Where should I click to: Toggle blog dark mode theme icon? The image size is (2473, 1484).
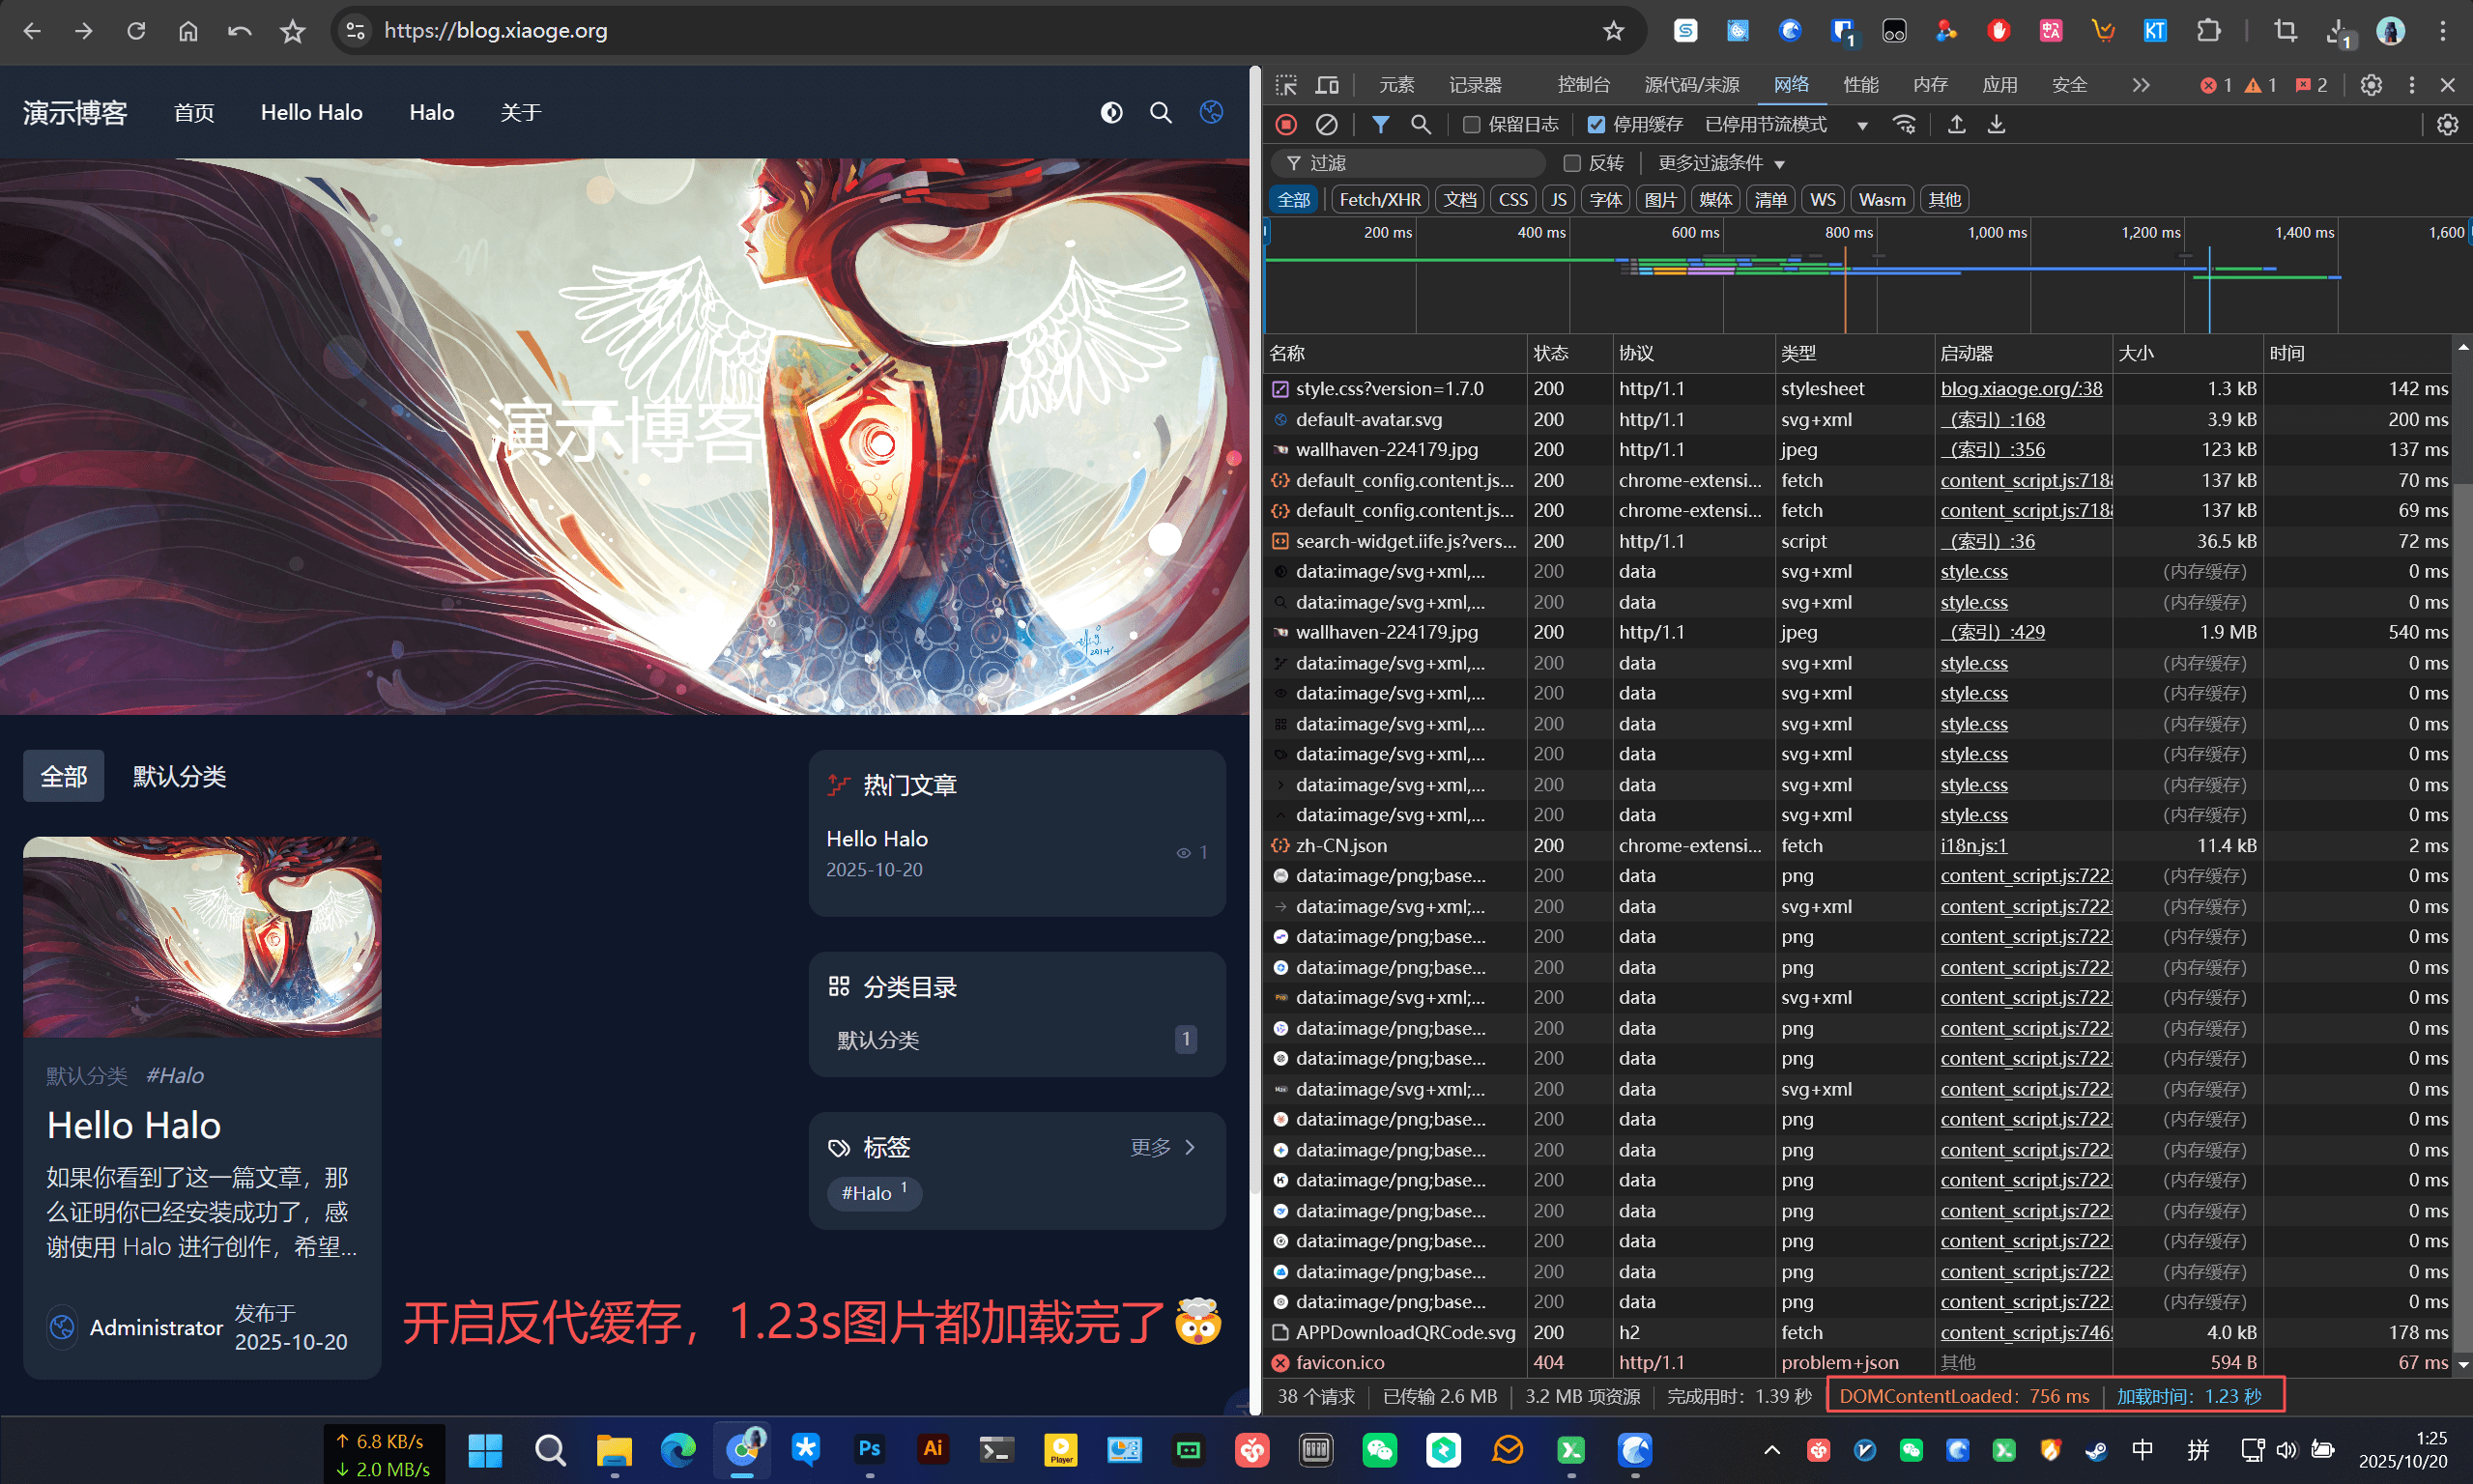click(1111, 113)
